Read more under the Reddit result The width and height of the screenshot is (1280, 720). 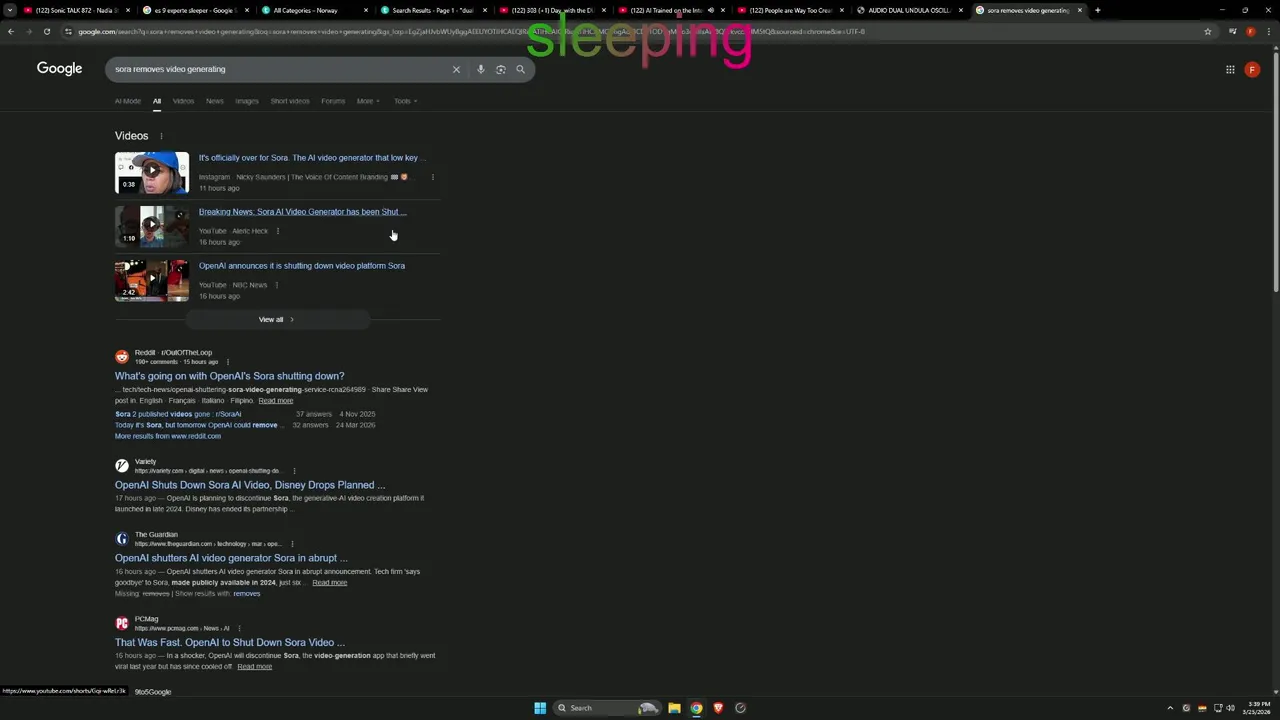point(276,401)
